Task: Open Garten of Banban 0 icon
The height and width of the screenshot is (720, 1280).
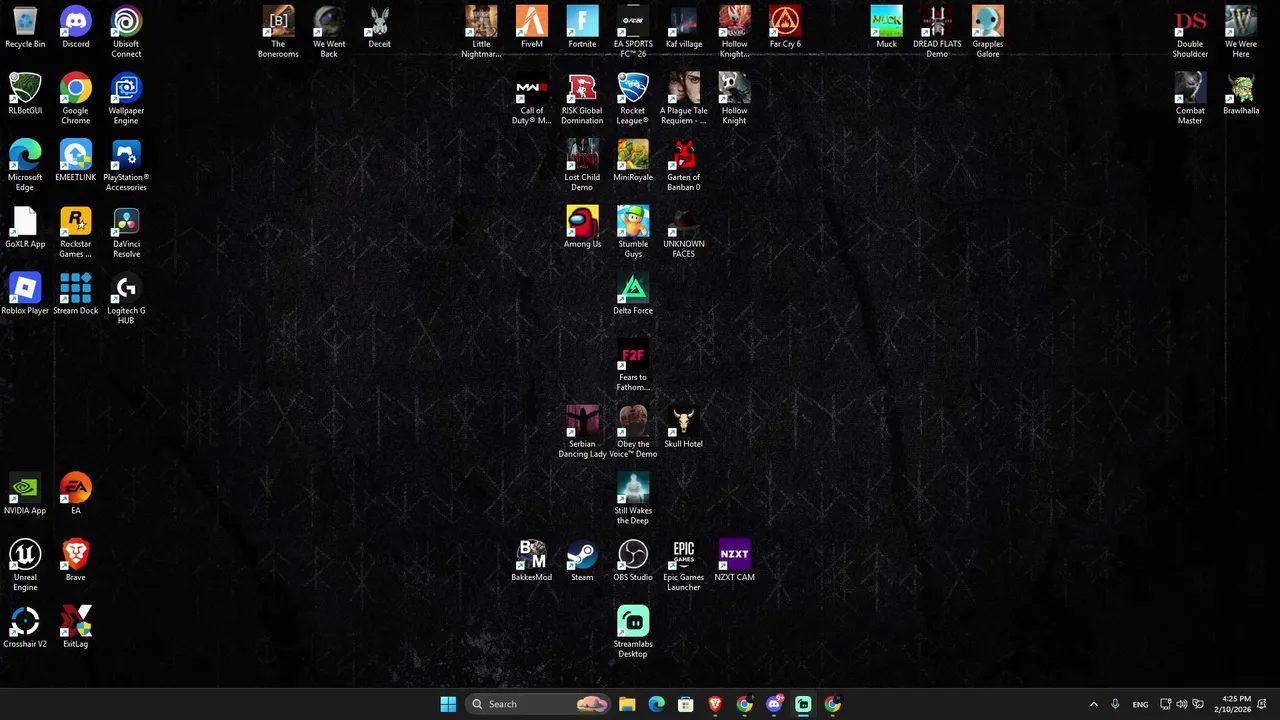Action: click(x=684, y=166)
